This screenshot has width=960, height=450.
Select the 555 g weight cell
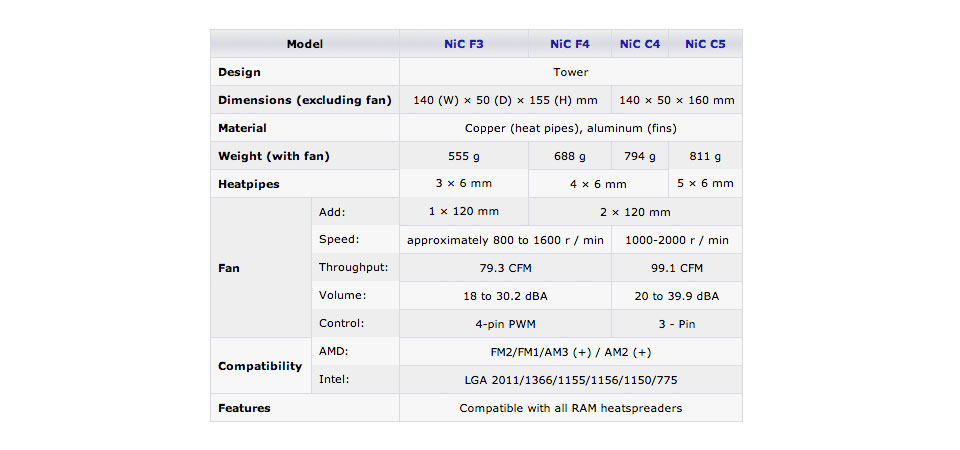(463, 156)
